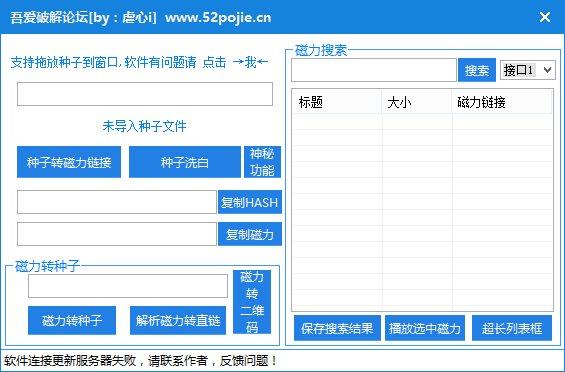Click the 磁力链接 column header
This screenshot has height=372, width=565.
tap(502, 102)
